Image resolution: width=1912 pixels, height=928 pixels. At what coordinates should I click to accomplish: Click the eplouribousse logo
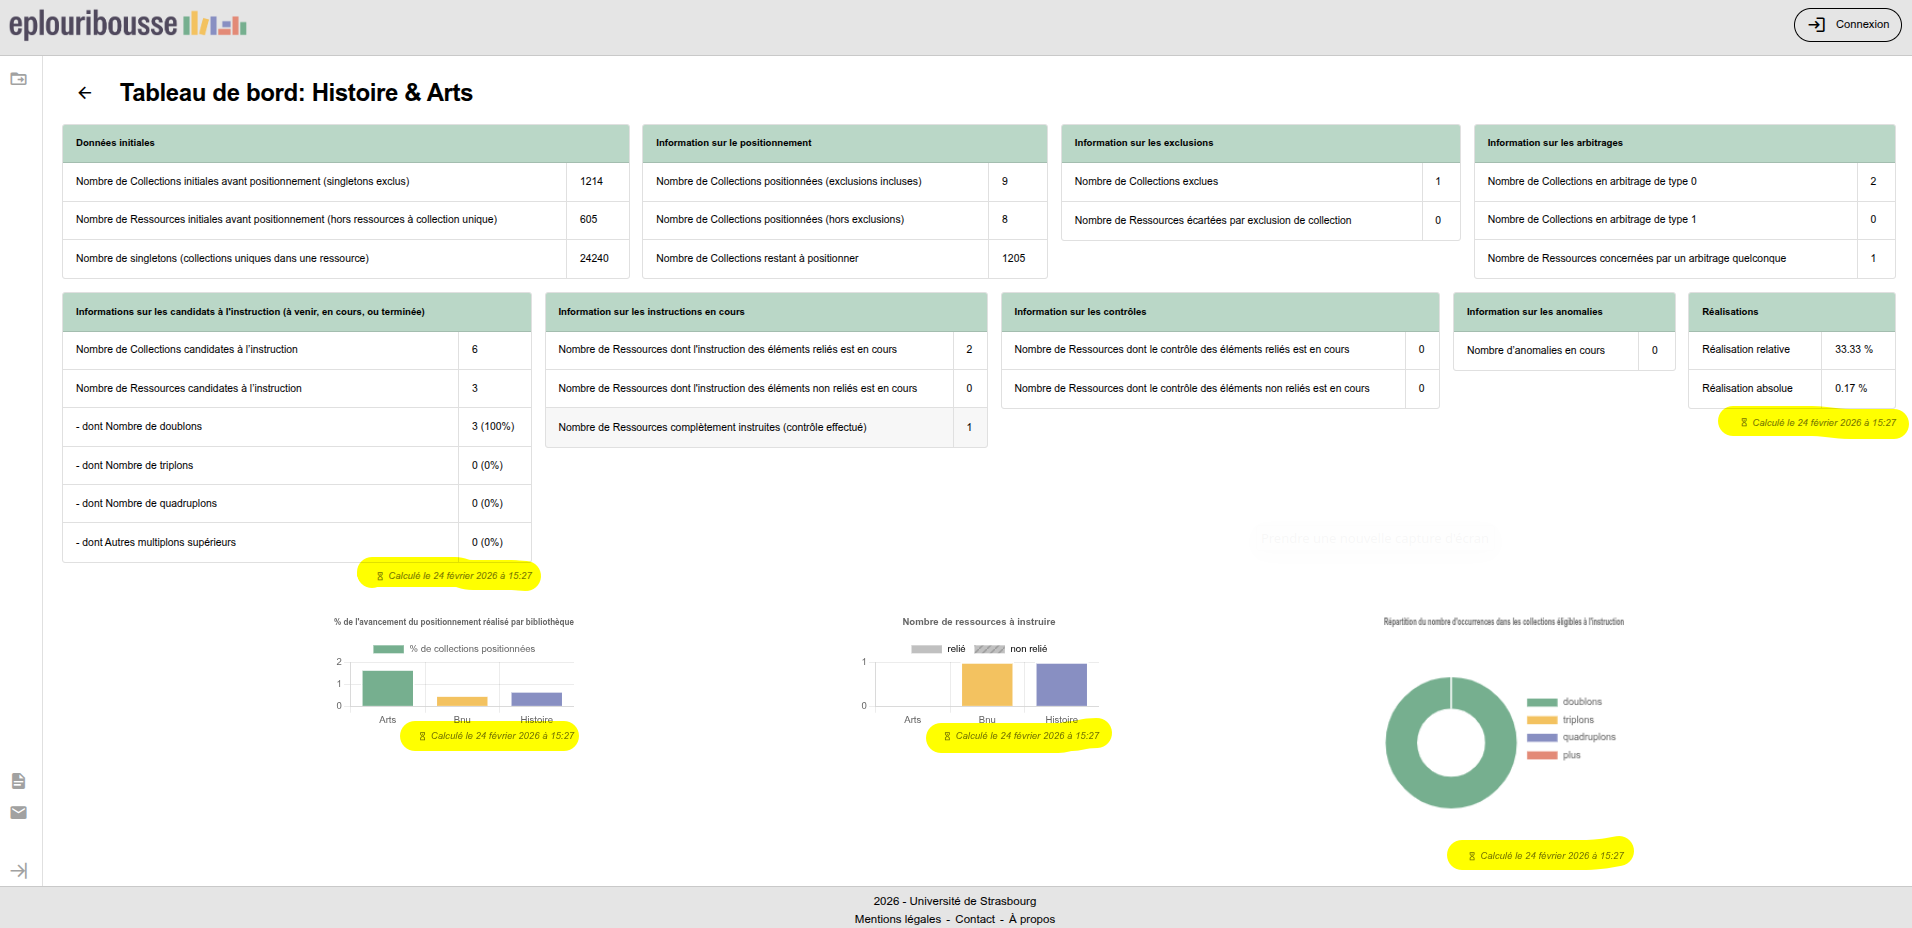point(127,24)
